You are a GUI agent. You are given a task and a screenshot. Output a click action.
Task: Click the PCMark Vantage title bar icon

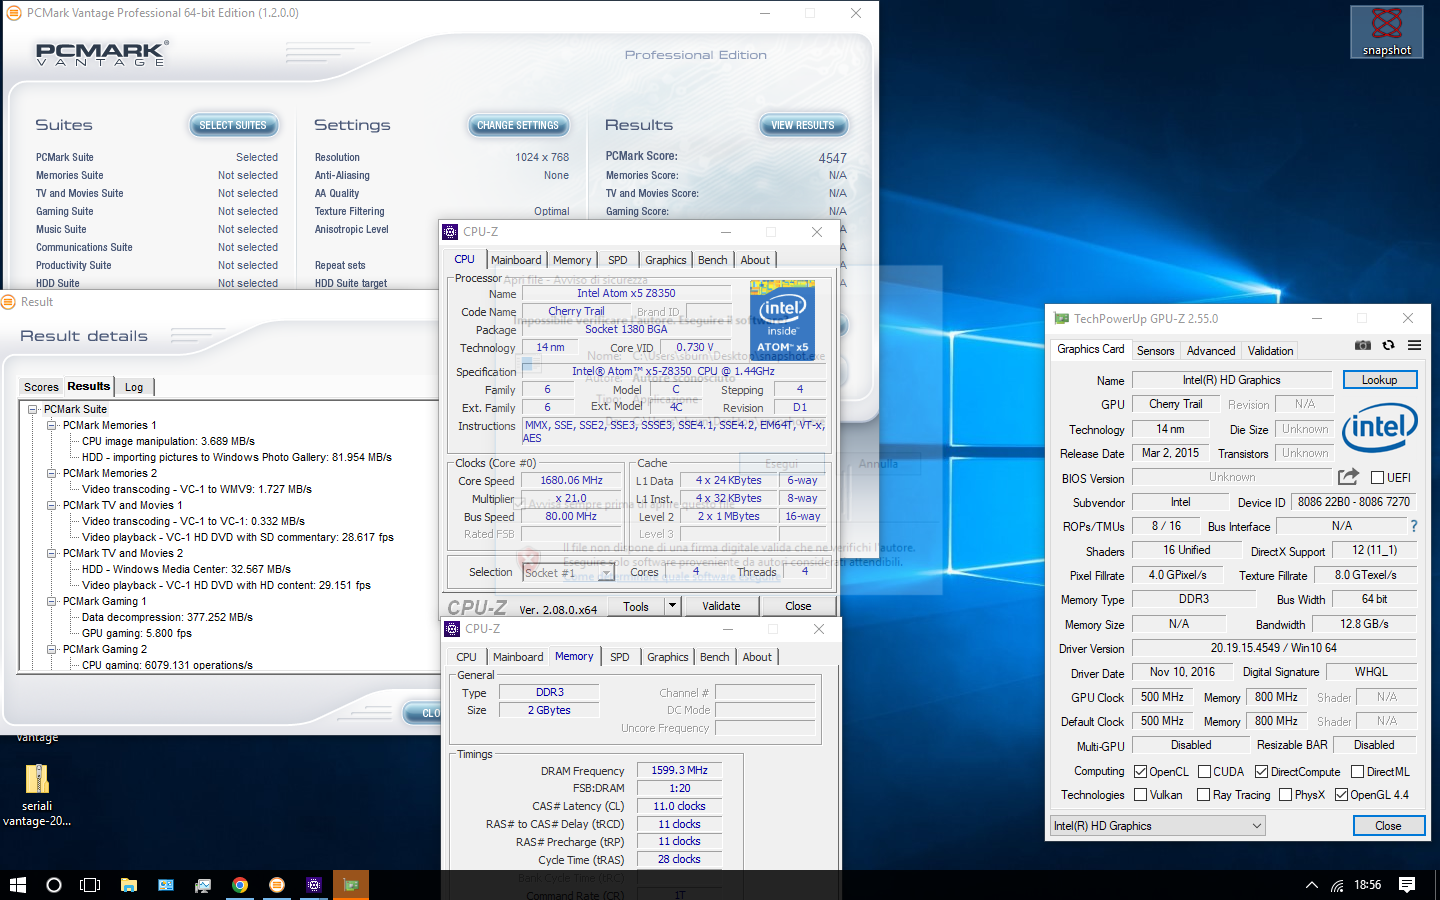pos(14,13)
